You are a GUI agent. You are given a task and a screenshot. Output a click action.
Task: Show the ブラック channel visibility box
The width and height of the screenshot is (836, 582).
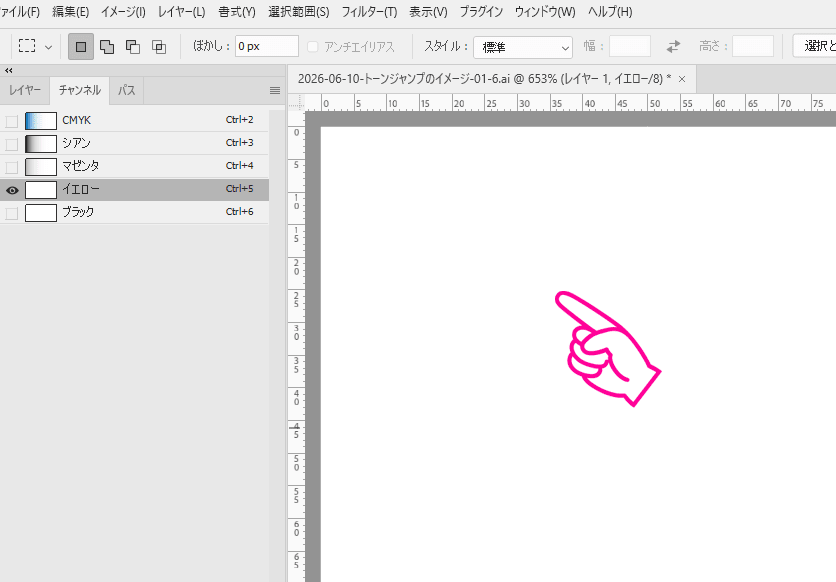tap(12, 213)
